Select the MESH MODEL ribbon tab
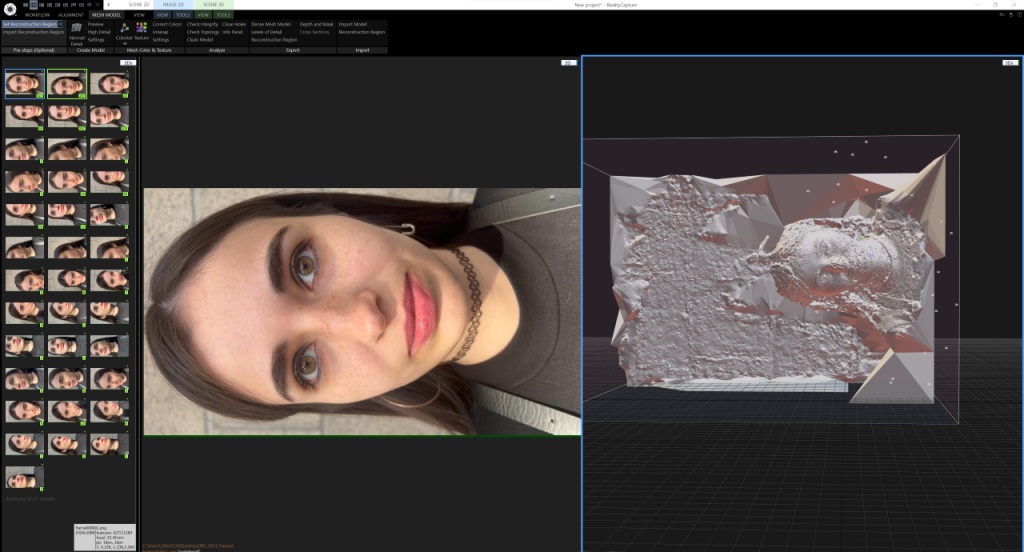Image resolution: width=1024 pixels, height=552 pixels. (x=106, y=15)
